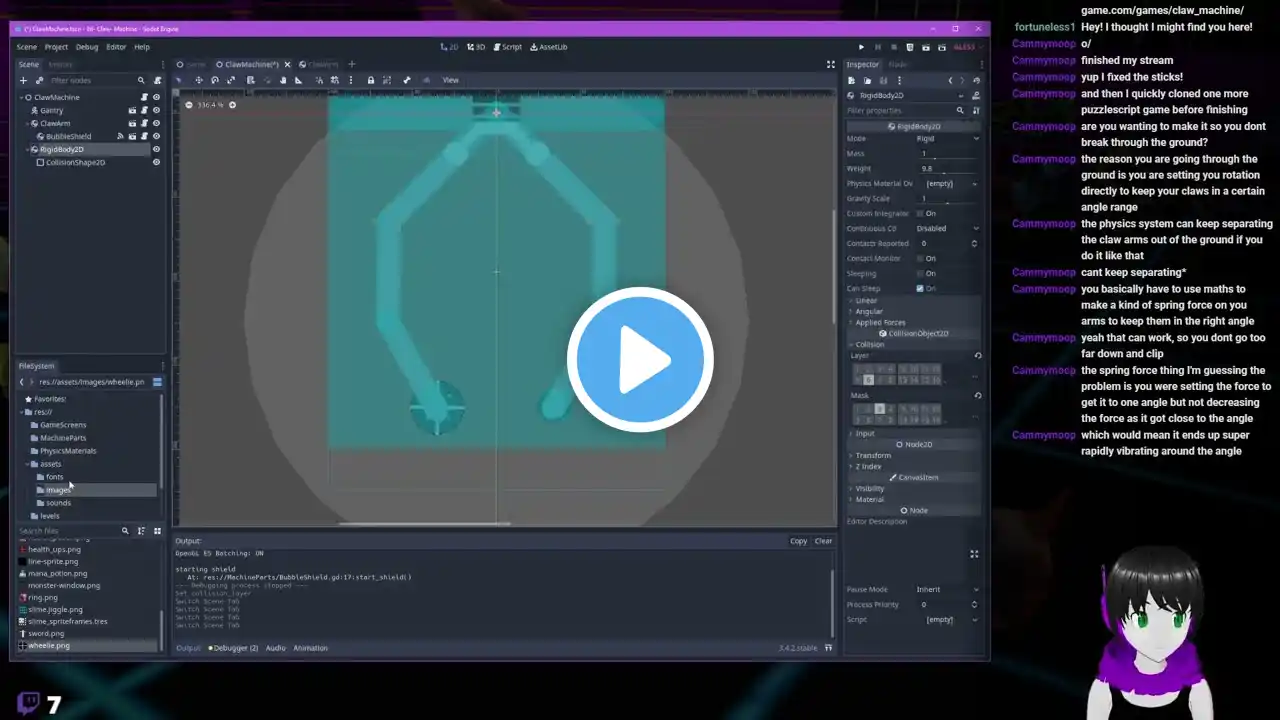Switch to the Script workspace

coord(508,47)
